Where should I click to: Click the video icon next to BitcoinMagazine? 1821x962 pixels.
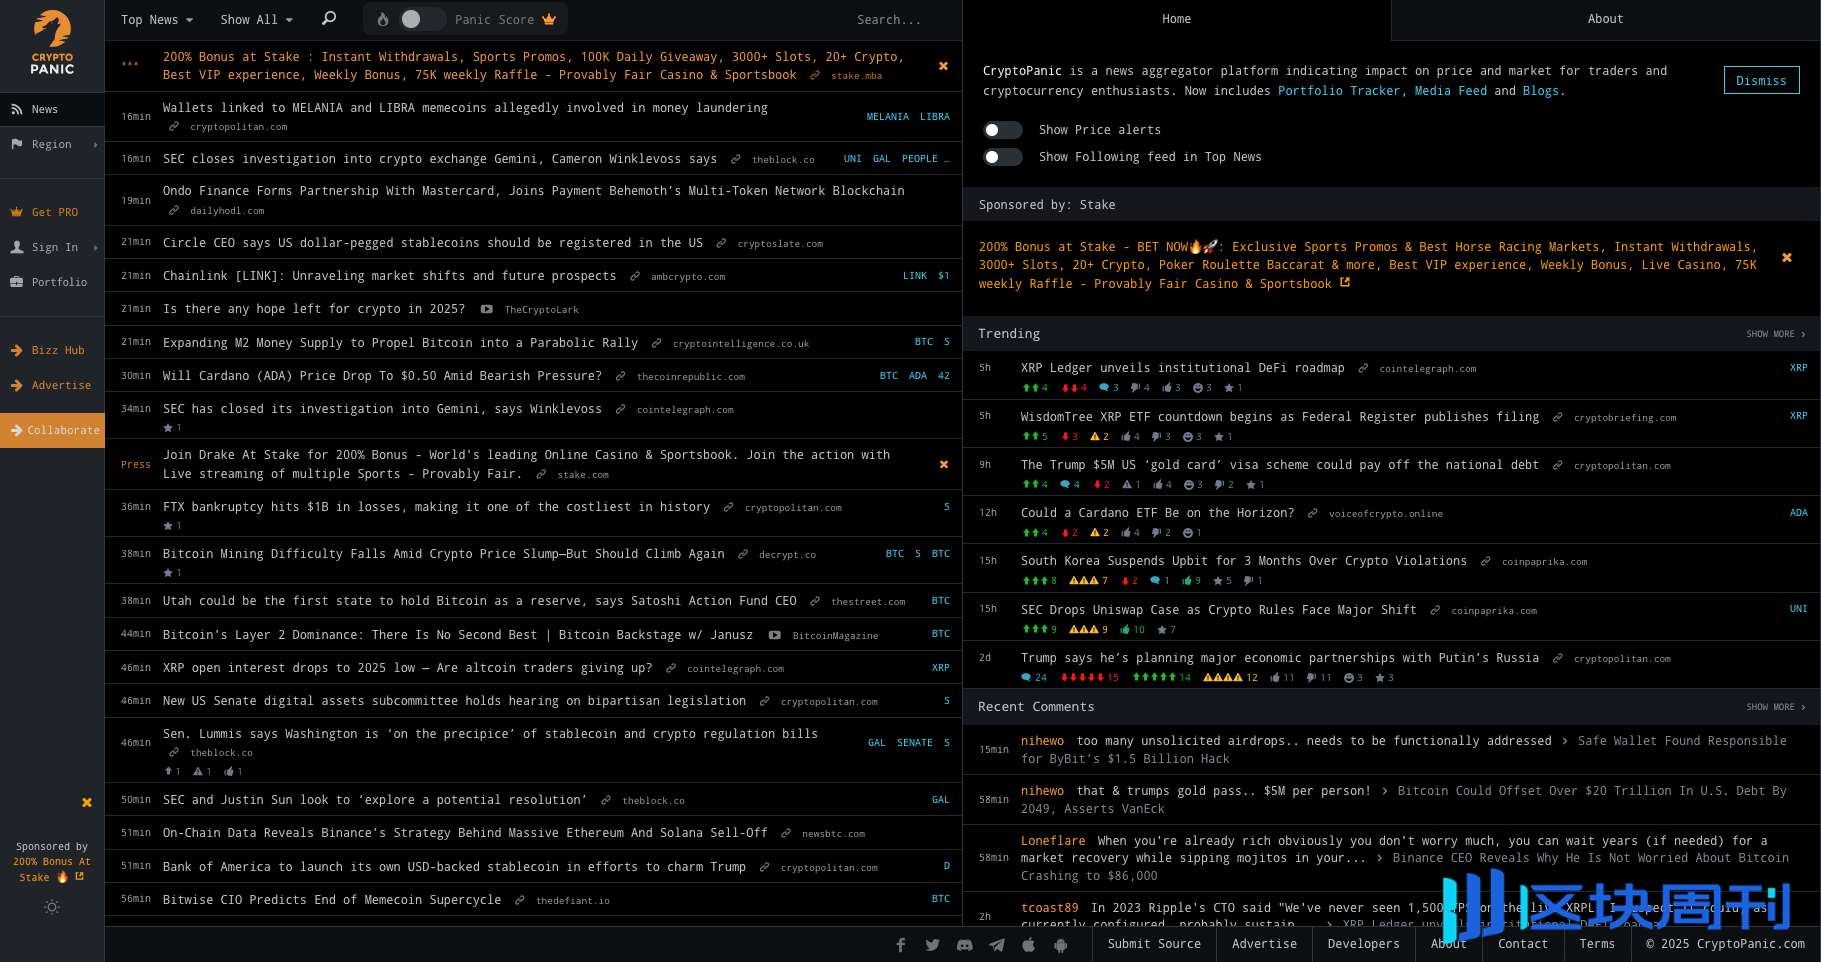774,635
